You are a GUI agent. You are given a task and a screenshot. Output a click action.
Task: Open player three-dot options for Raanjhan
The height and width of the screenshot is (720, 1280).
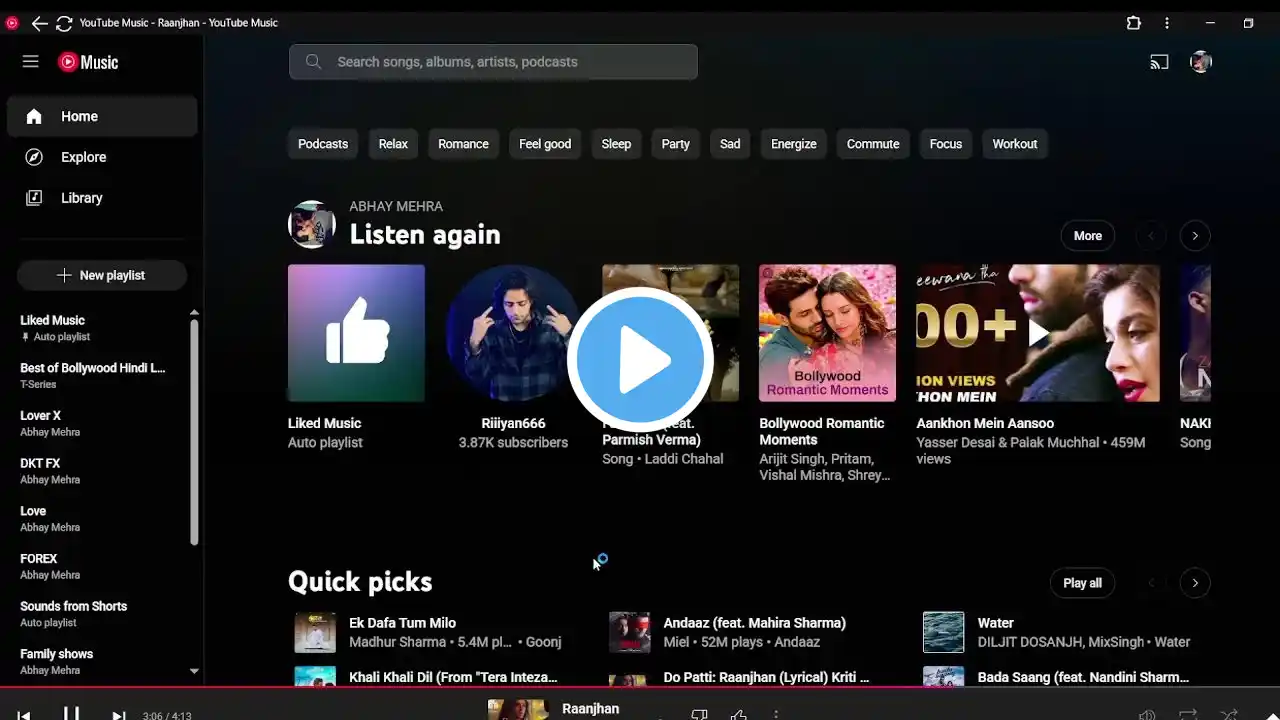(776, 714)
